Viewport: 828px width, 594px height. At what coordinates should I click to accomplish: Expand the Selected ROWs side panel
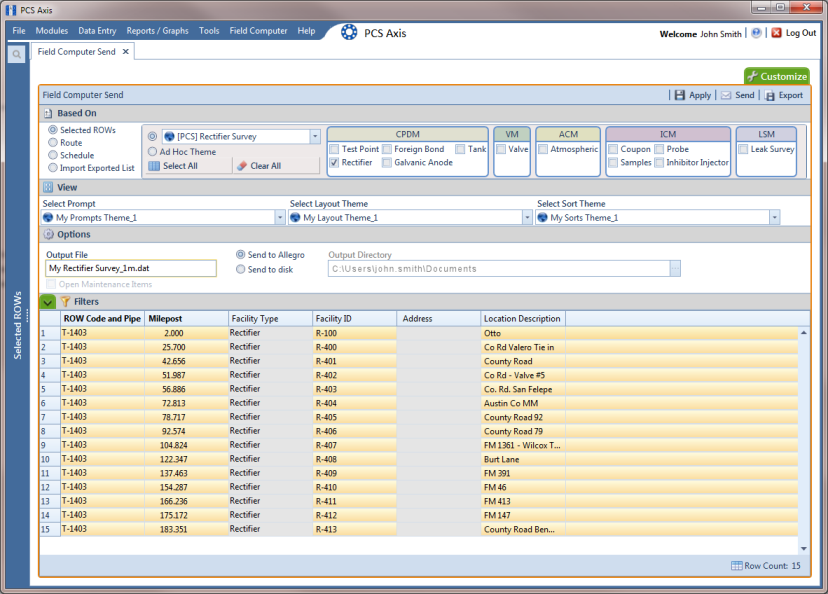click(x=17, y=325)
